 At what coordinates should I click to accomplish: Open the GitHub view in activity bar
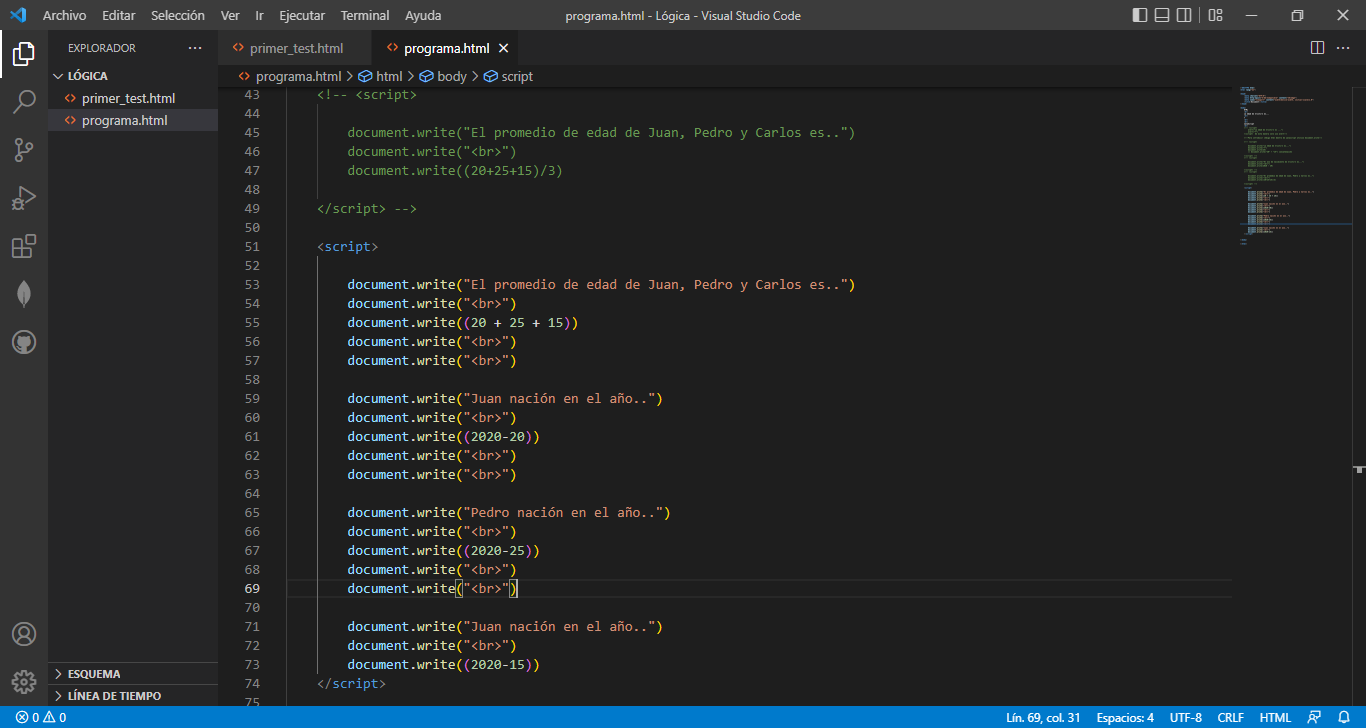tap(24, 342)
